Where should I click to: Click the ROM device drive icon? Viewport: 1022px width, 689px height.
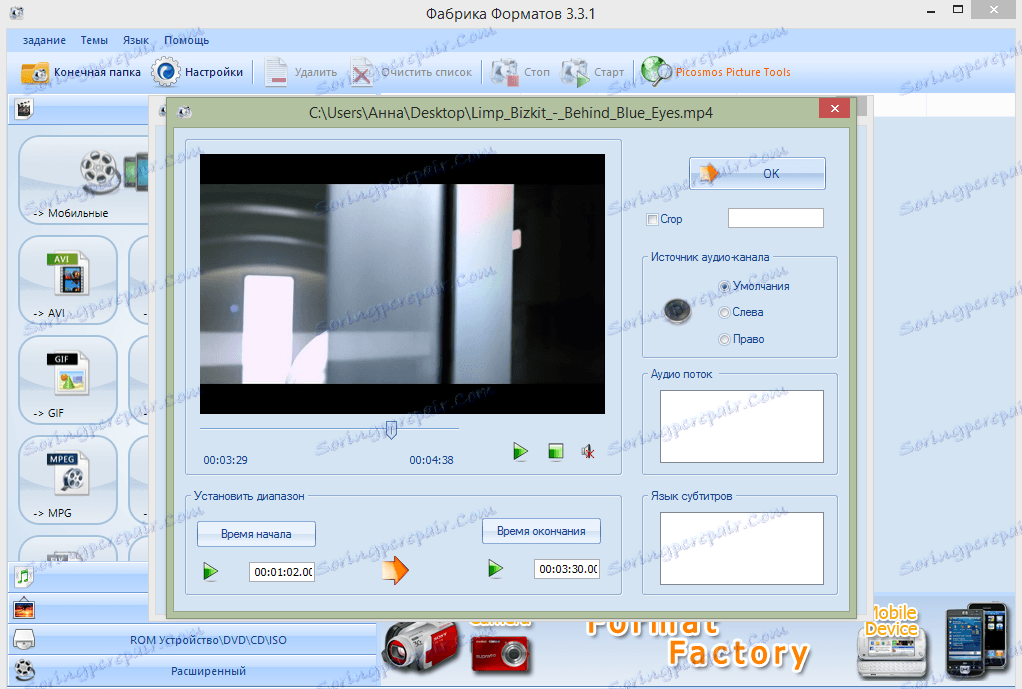coord(24,639)
